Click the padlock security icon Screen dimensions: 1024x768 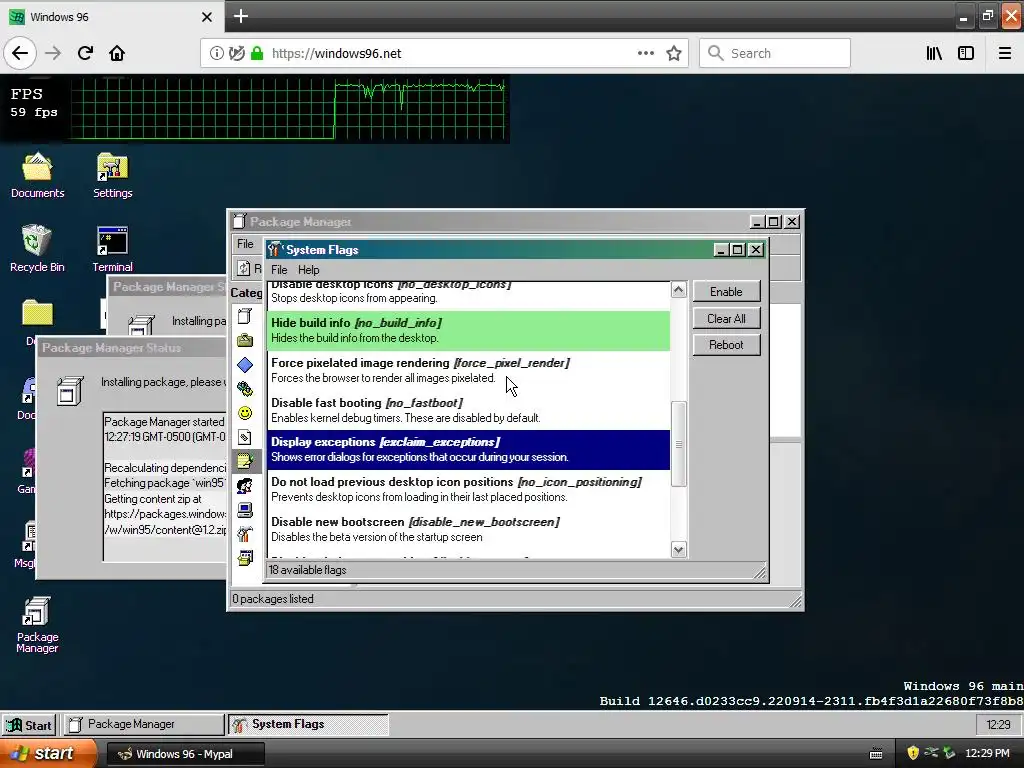(x=257, y=54)
